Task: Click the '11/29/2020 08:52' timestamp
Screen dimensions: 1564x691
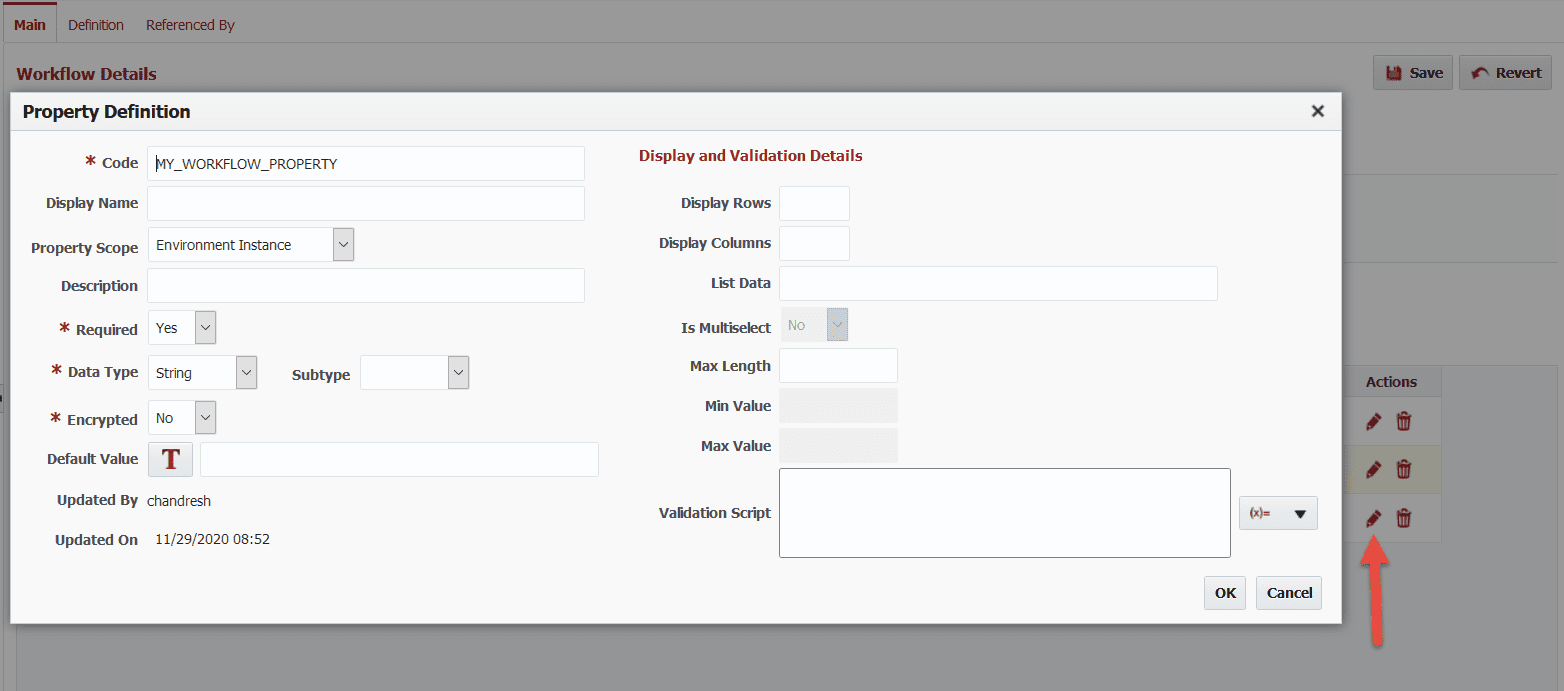Action: (212, 539)
